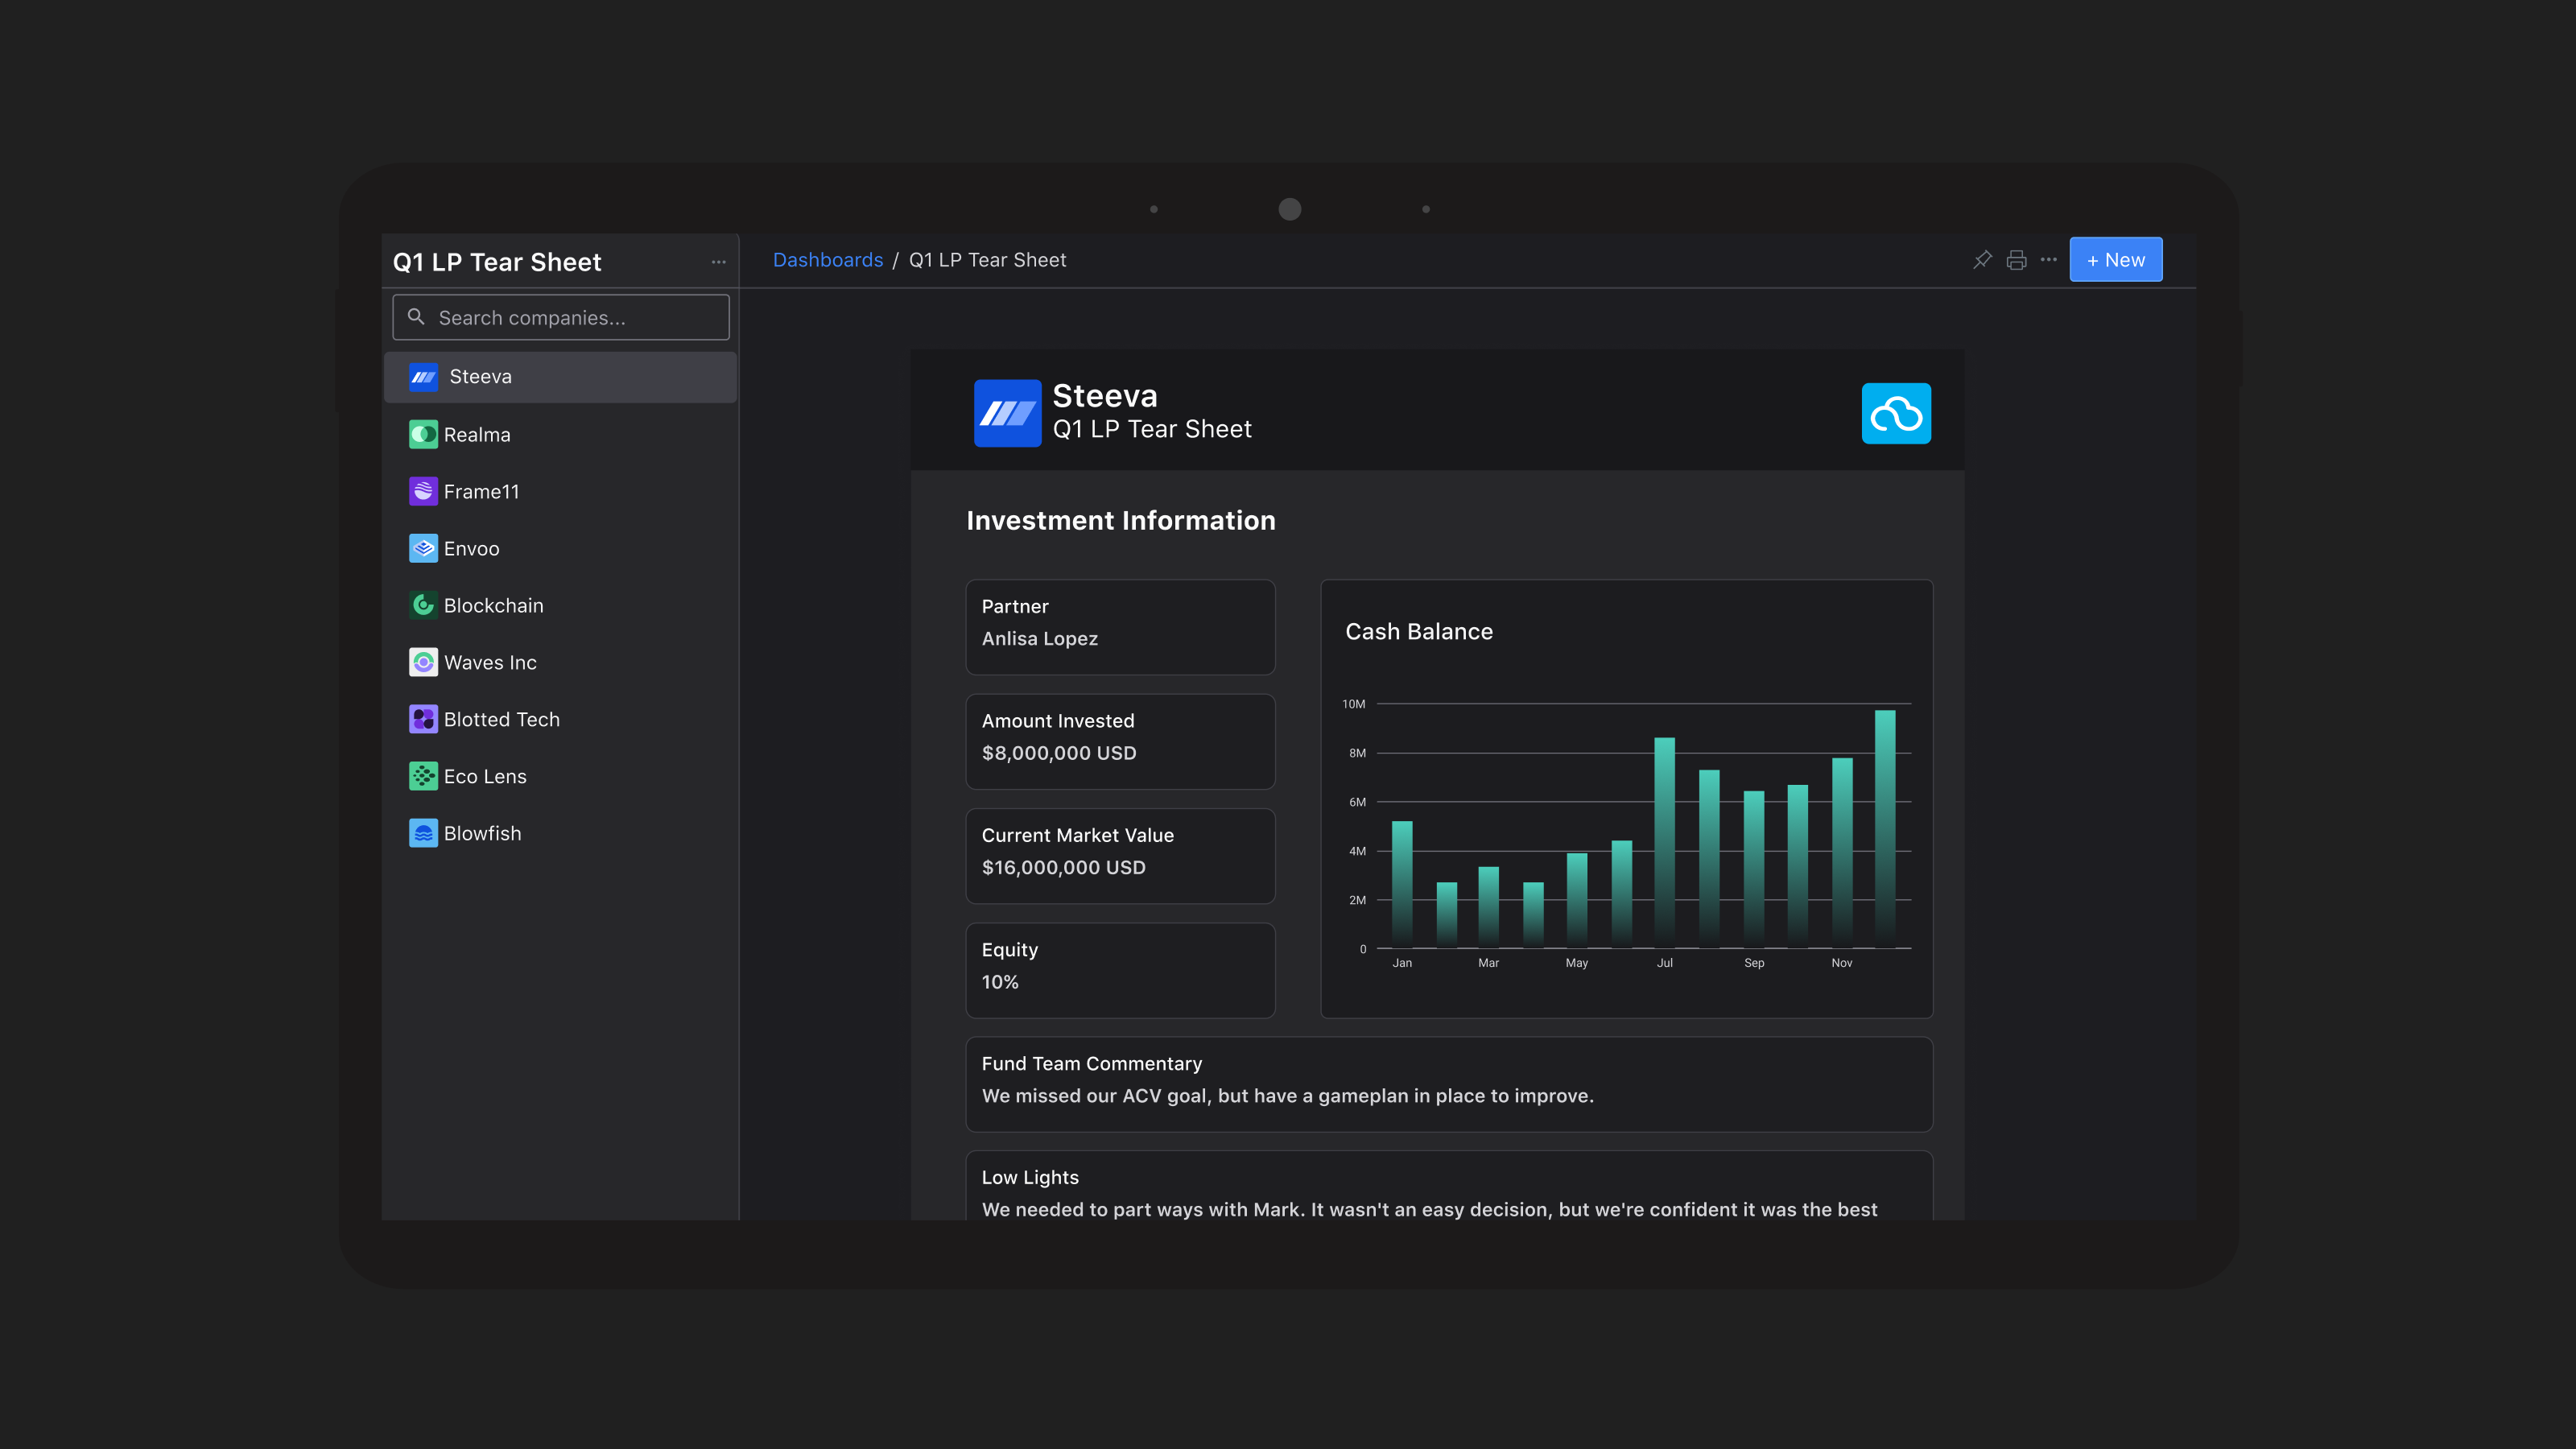Select Envoo layered icon entry
2576x1449 pixels.
click(x=423, y=549)
